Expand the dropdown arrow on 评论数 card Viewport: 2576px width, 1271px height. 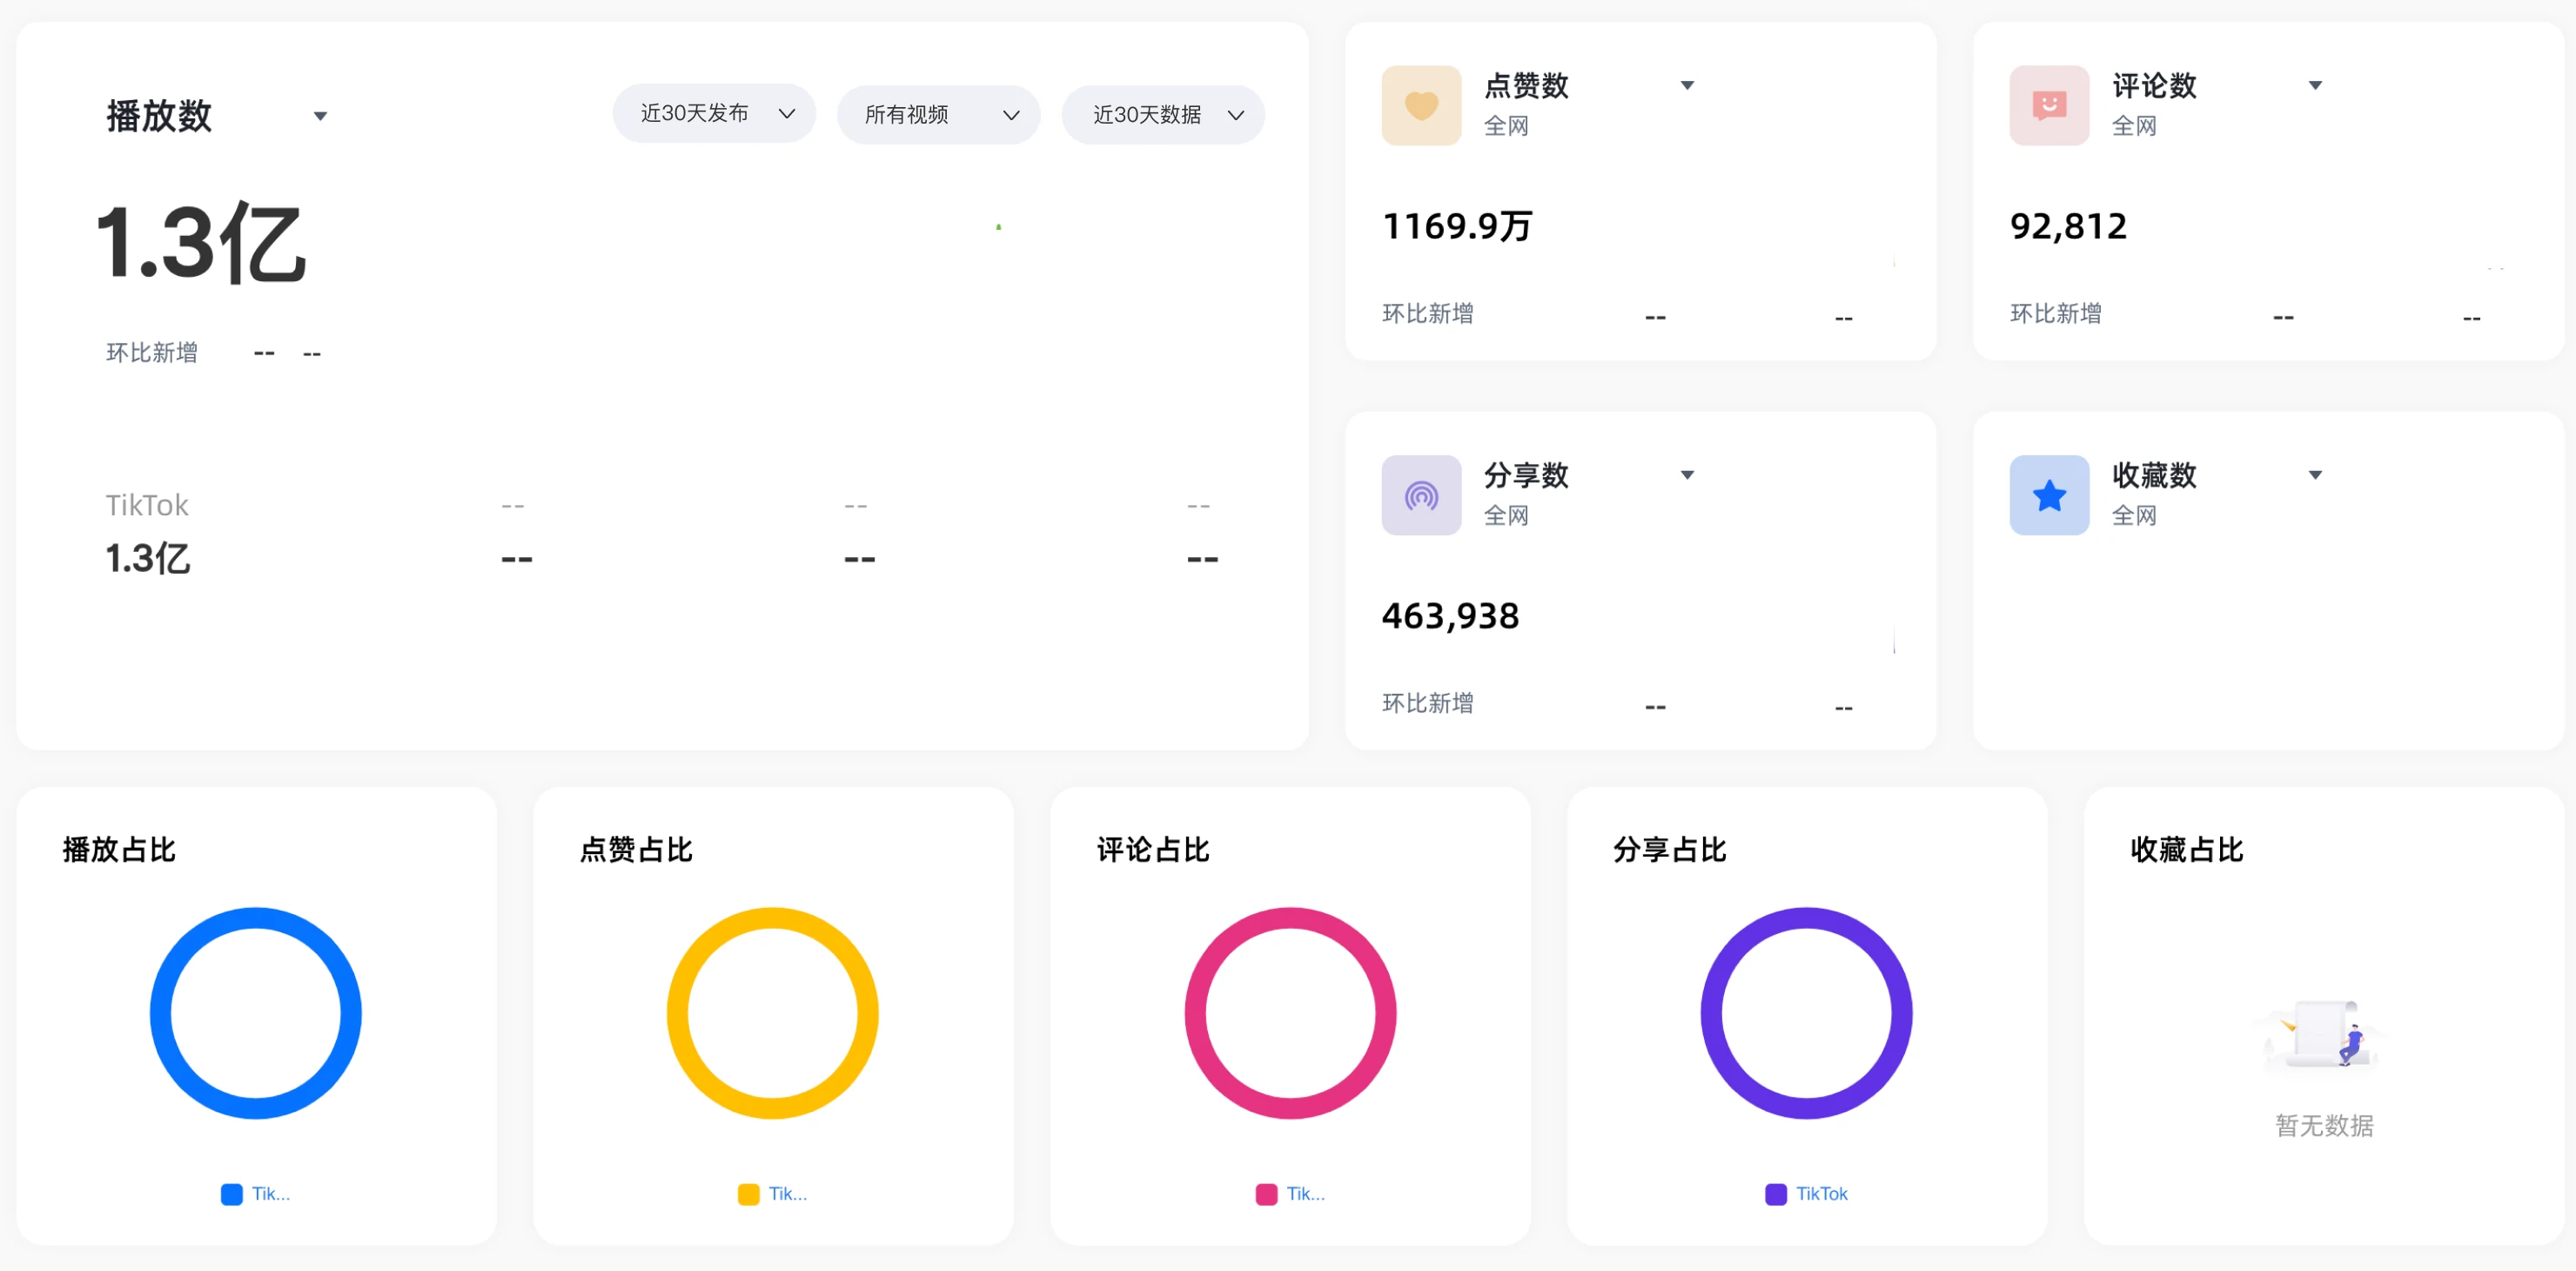pyautogui.click(x=2315, y=85)
